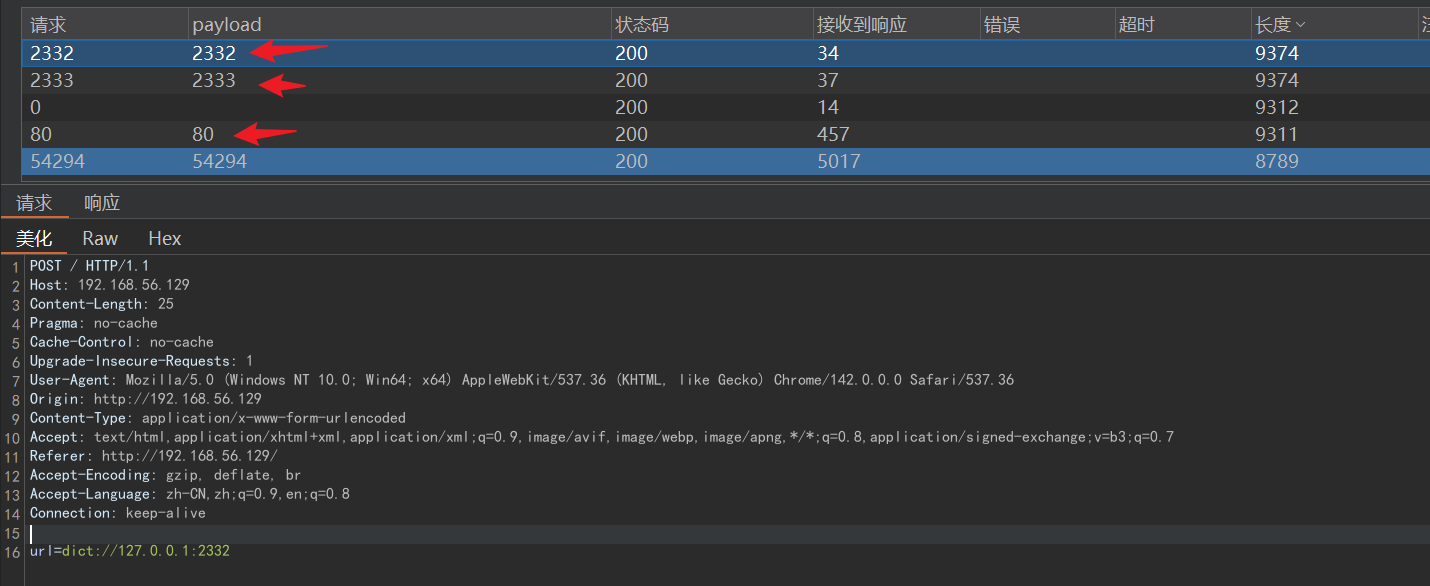Select the 美化 view tab

point(34,238)
